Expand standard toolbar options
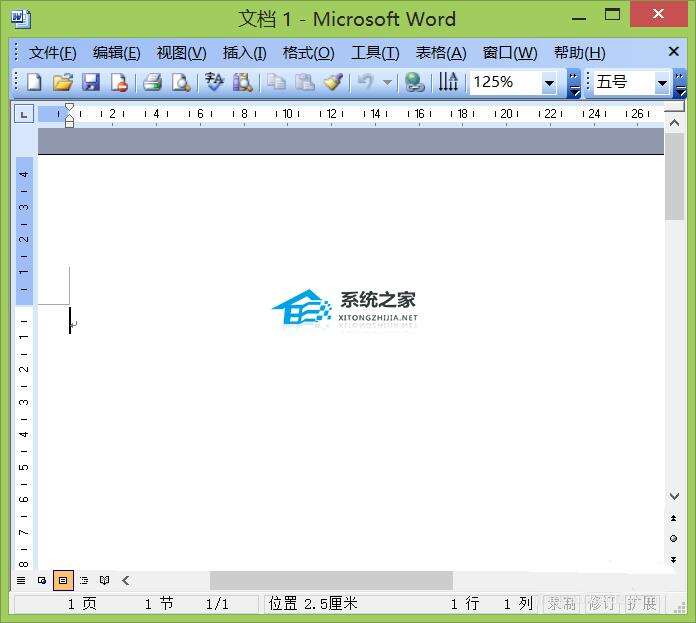Screen dimensions: 696x623 pos(574,83)
